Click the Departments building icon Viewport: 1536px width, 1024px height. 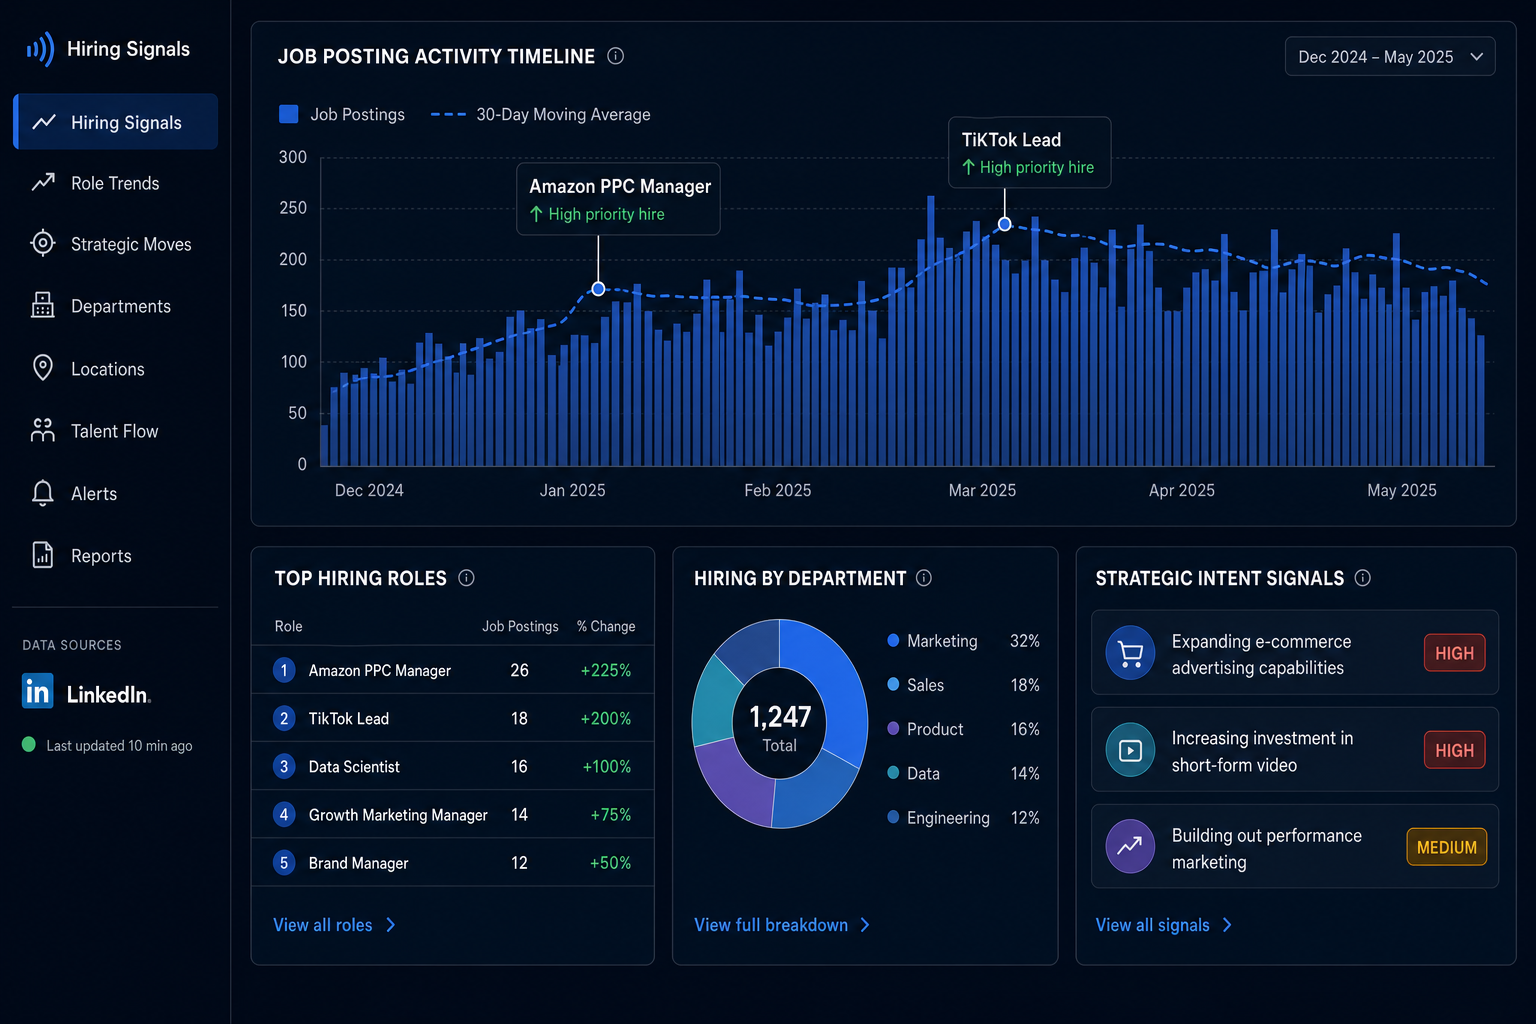click(43, 305)
